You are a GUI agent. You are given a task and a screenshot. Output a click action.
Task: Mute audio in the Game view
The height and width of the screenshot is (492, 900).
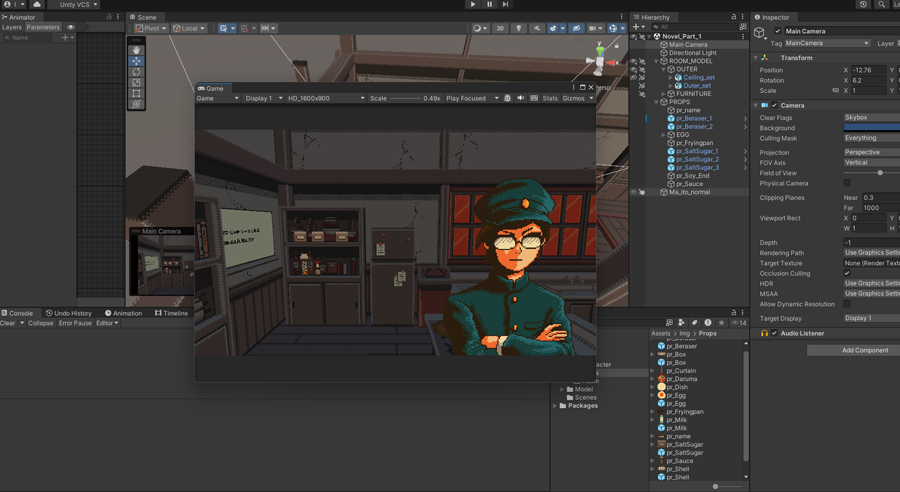point(520,99)
